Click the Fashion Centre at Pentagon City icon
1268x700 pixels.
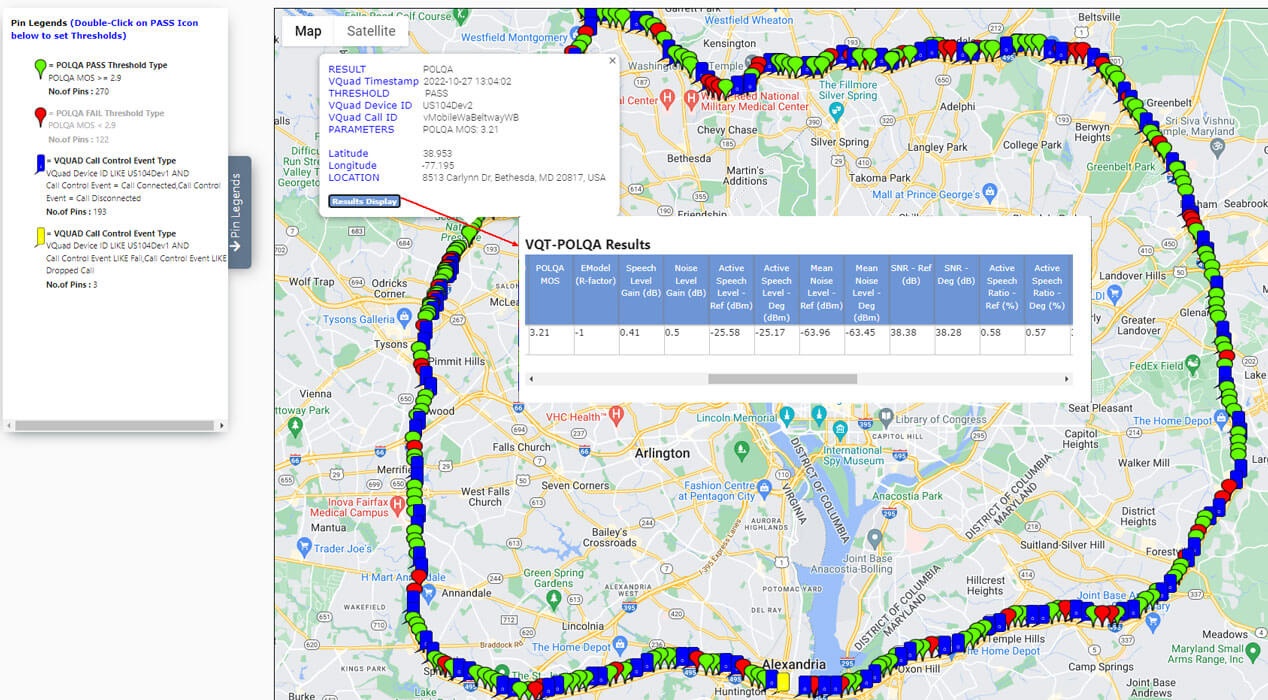point(766,487)
